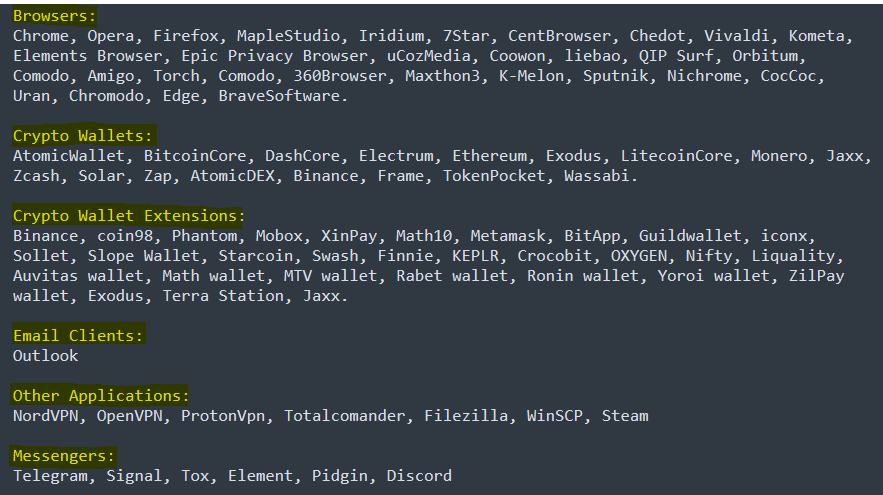The width and height of the screenshot is (883, 495).
Task: Click the Messengers heading
Action: pos(64,456)
